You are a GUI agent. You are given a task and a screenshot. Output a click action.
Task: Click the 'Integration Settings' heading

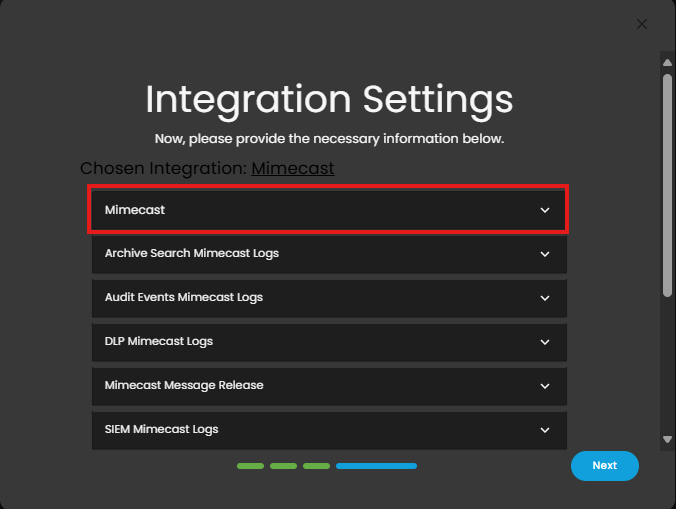329,100
